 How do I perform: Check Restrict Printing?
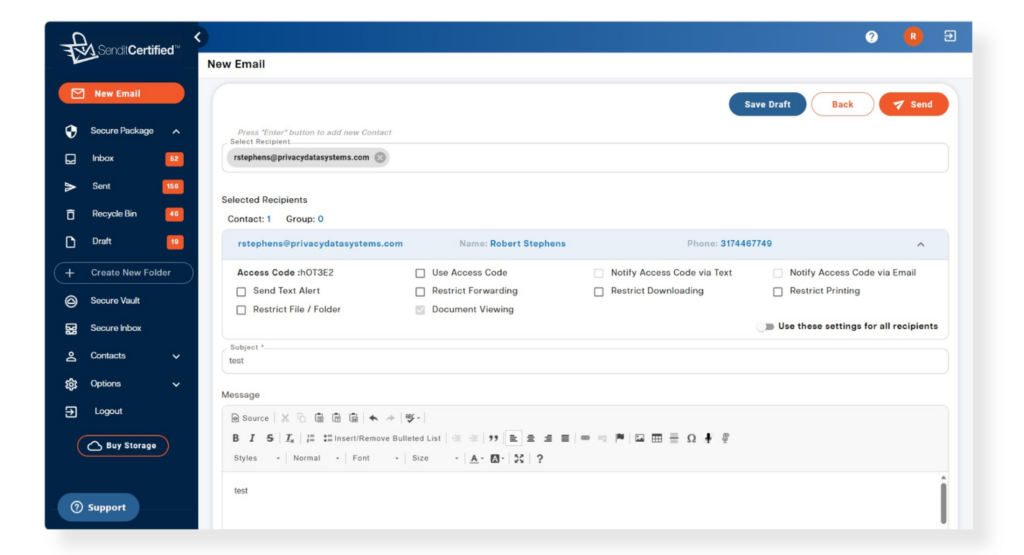tap(778, 291)
